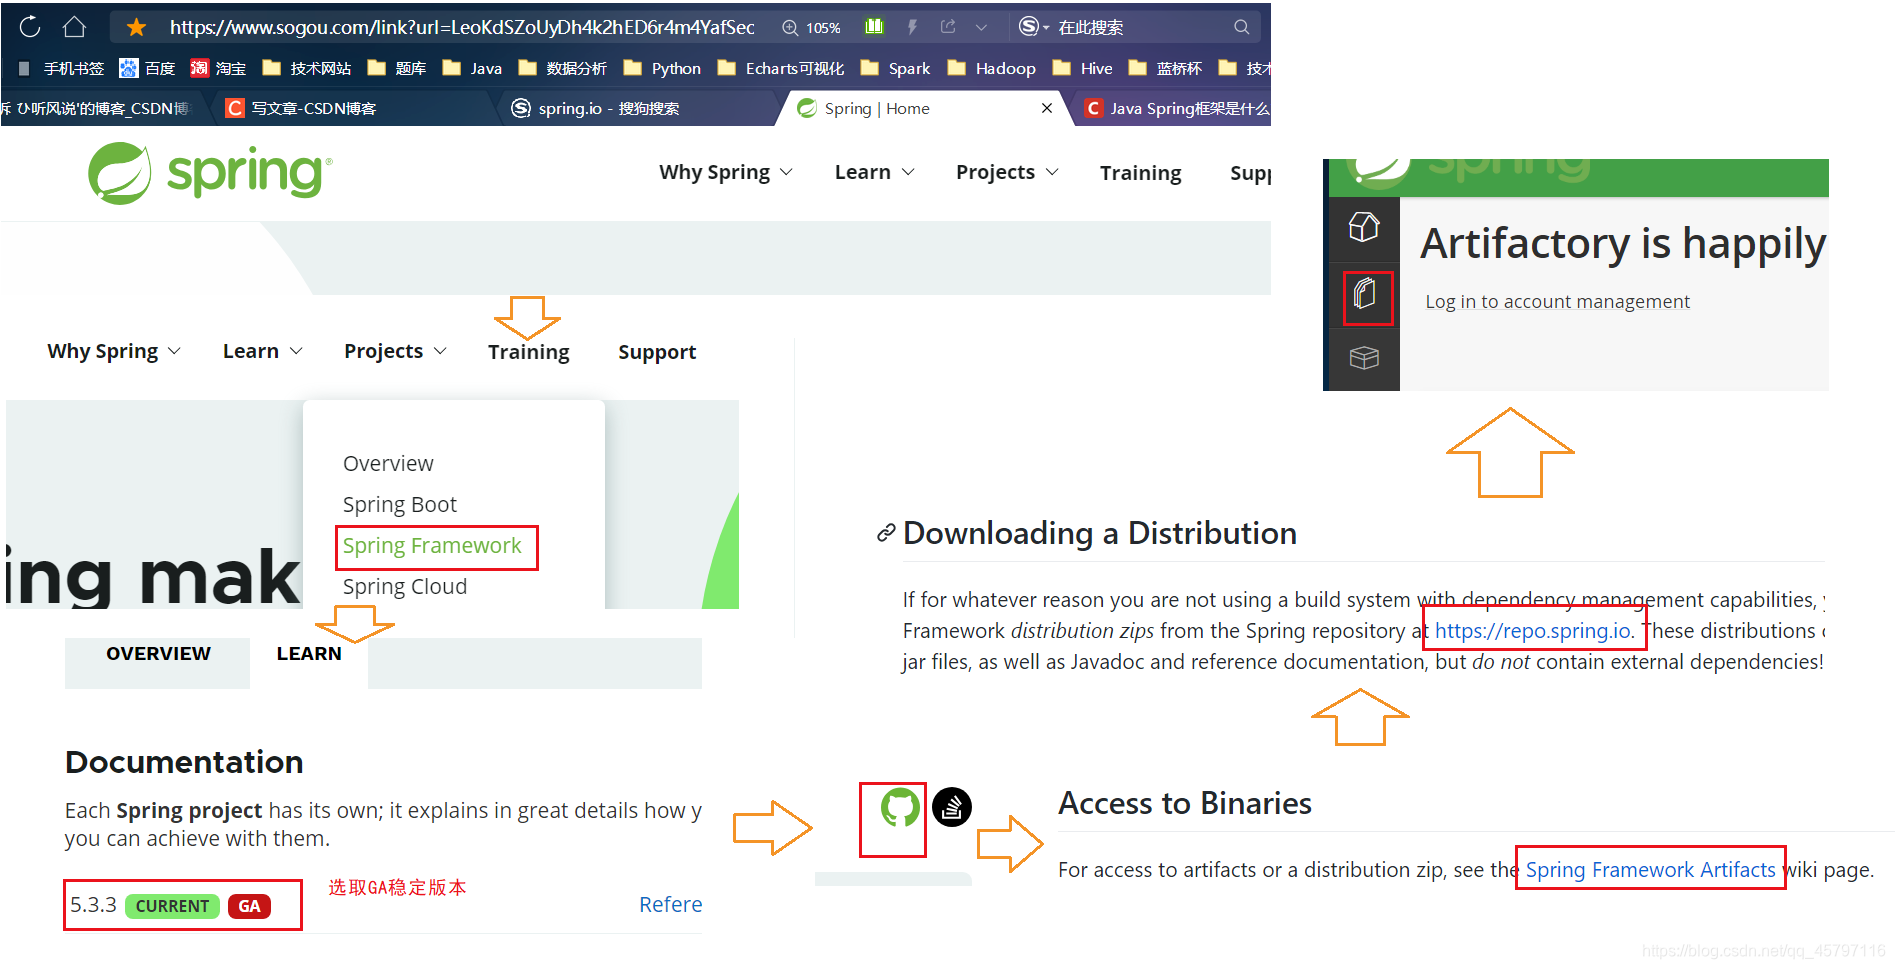
Task: Open the 手机书签 mobile bookmarks item
Action: 61,68
